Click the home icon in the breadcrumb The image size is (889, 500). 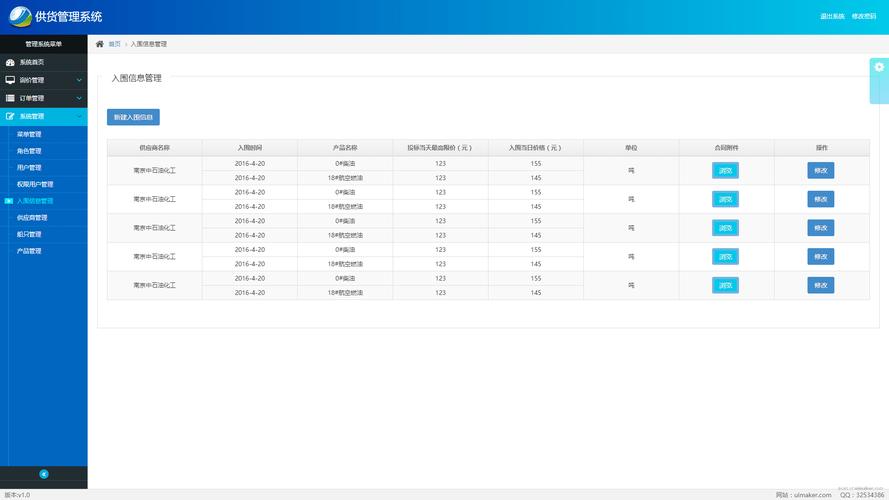(x=100, y=44)
